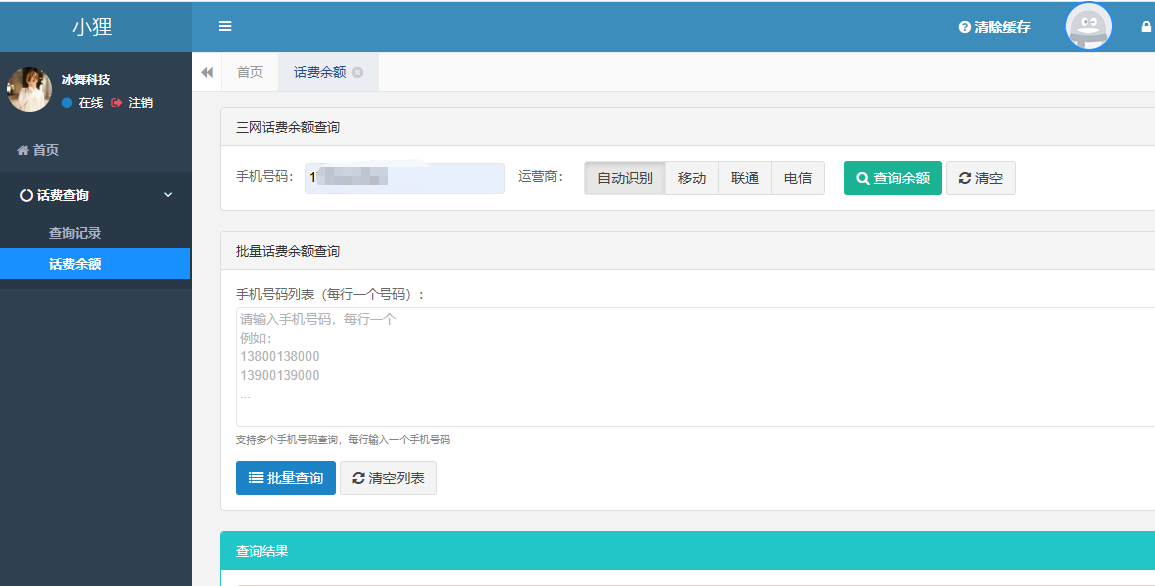Select 自动识别 carrier option
Image resolution: width=1155 pixels, height=586 pixels.
[x=624, y=178]
